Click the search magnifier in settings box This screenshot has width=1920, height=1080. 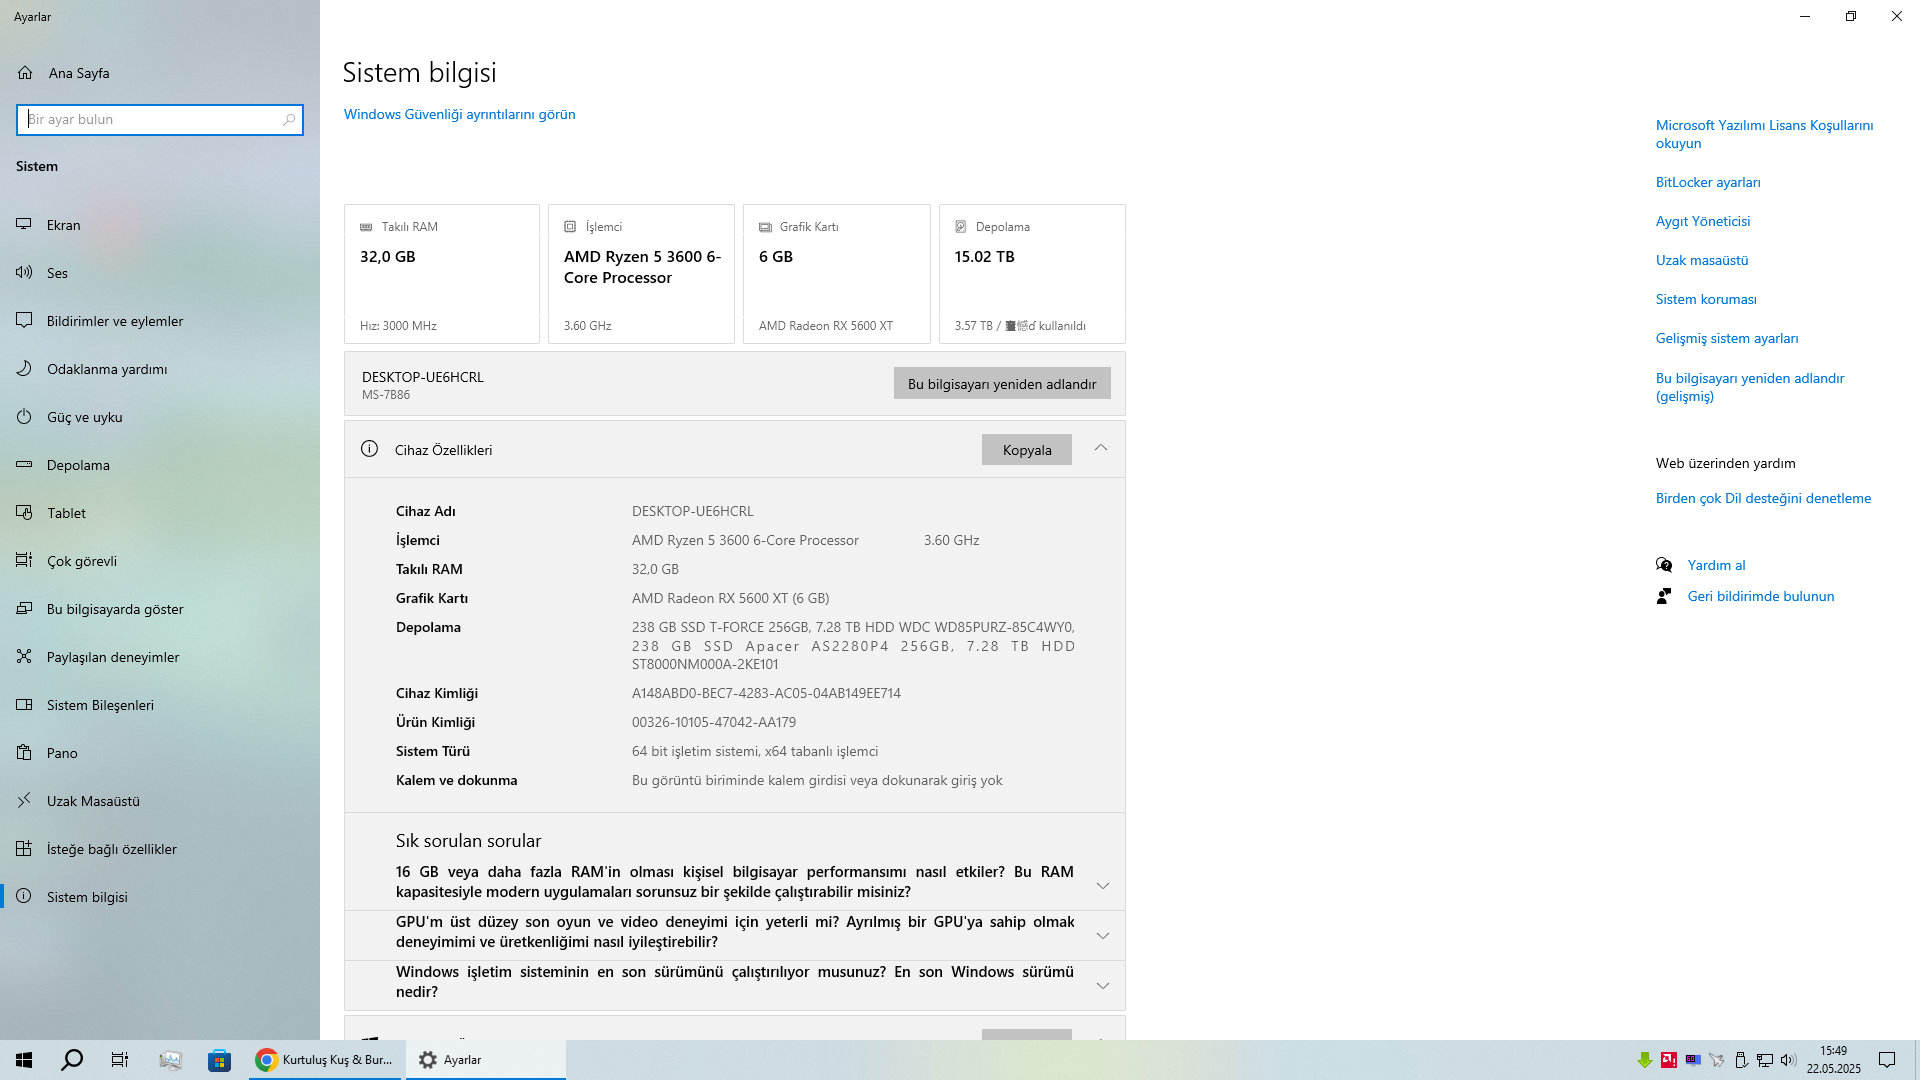pyautogui.click(x=289, y=120)
